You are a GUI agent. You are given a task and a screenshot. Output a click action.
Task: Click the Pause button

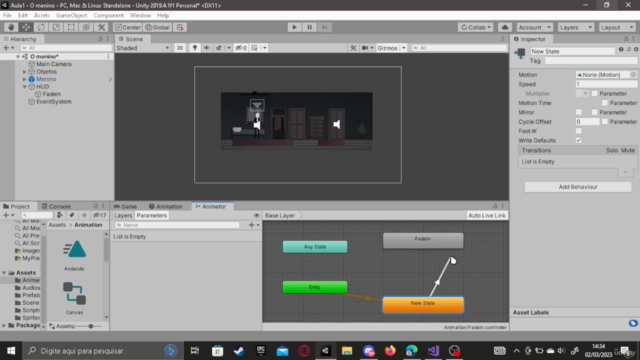[309, 27]
